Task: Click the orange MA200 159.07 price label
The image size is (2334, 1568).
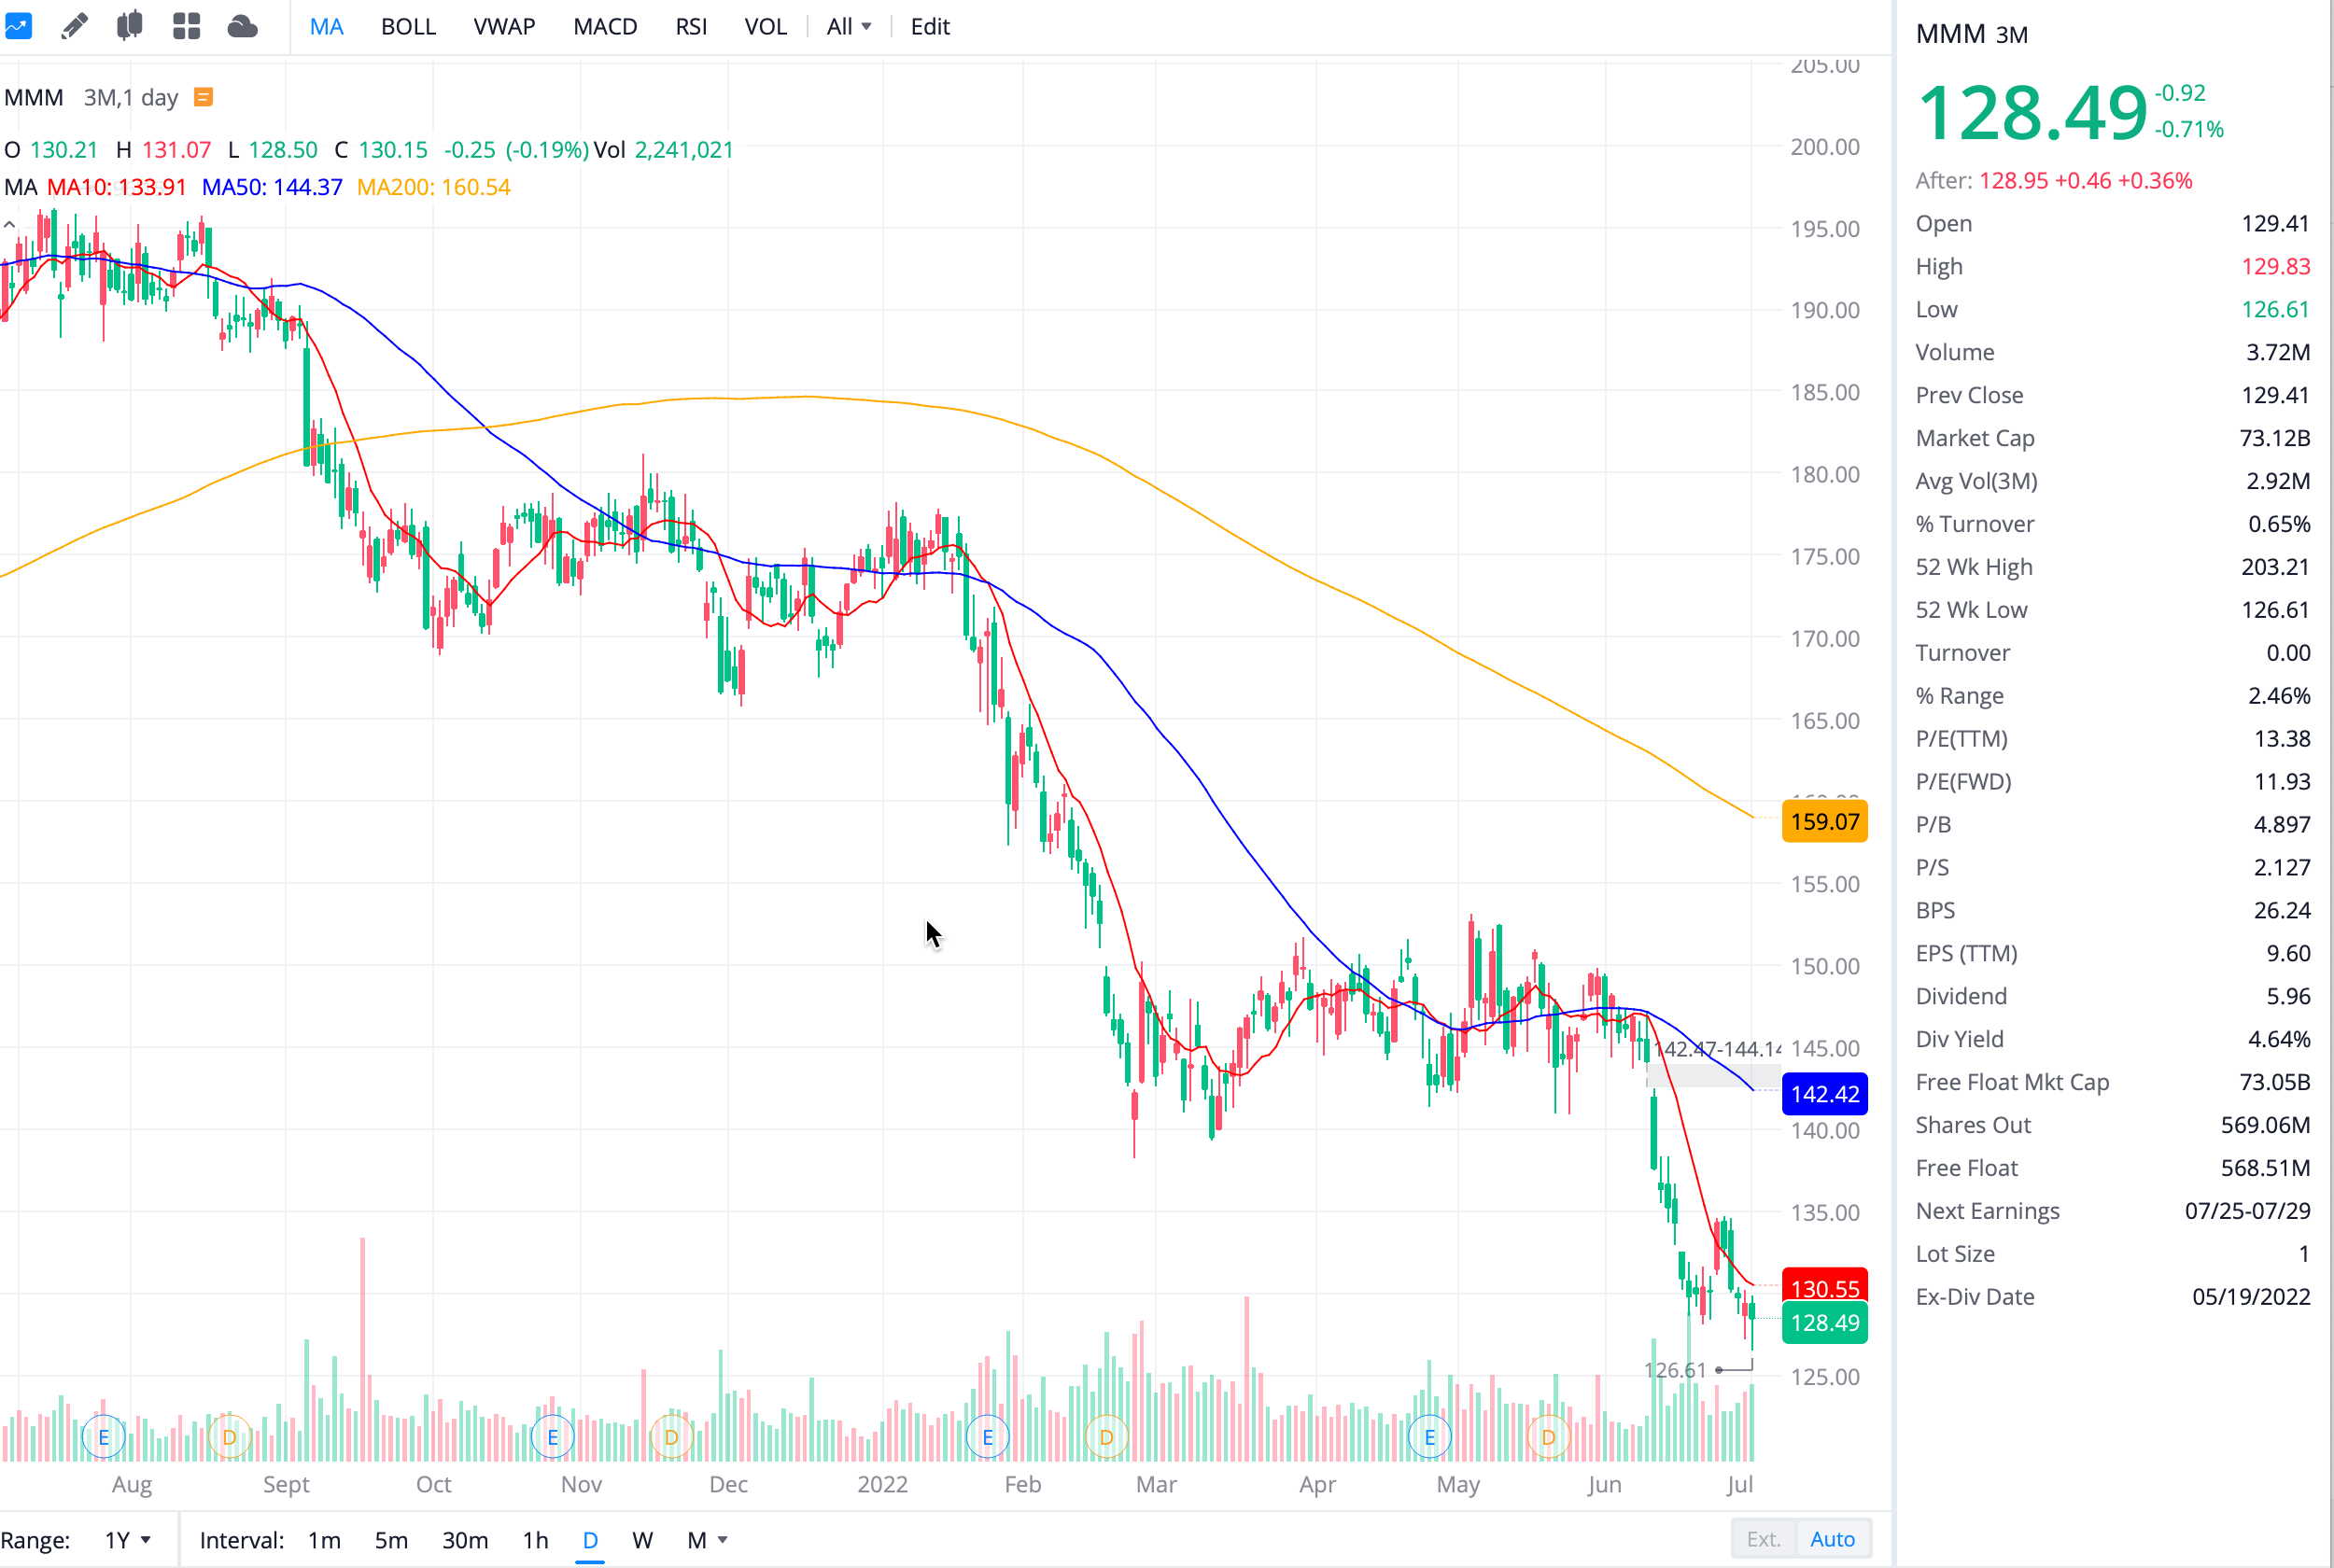Action: (x=1824, y=821)
